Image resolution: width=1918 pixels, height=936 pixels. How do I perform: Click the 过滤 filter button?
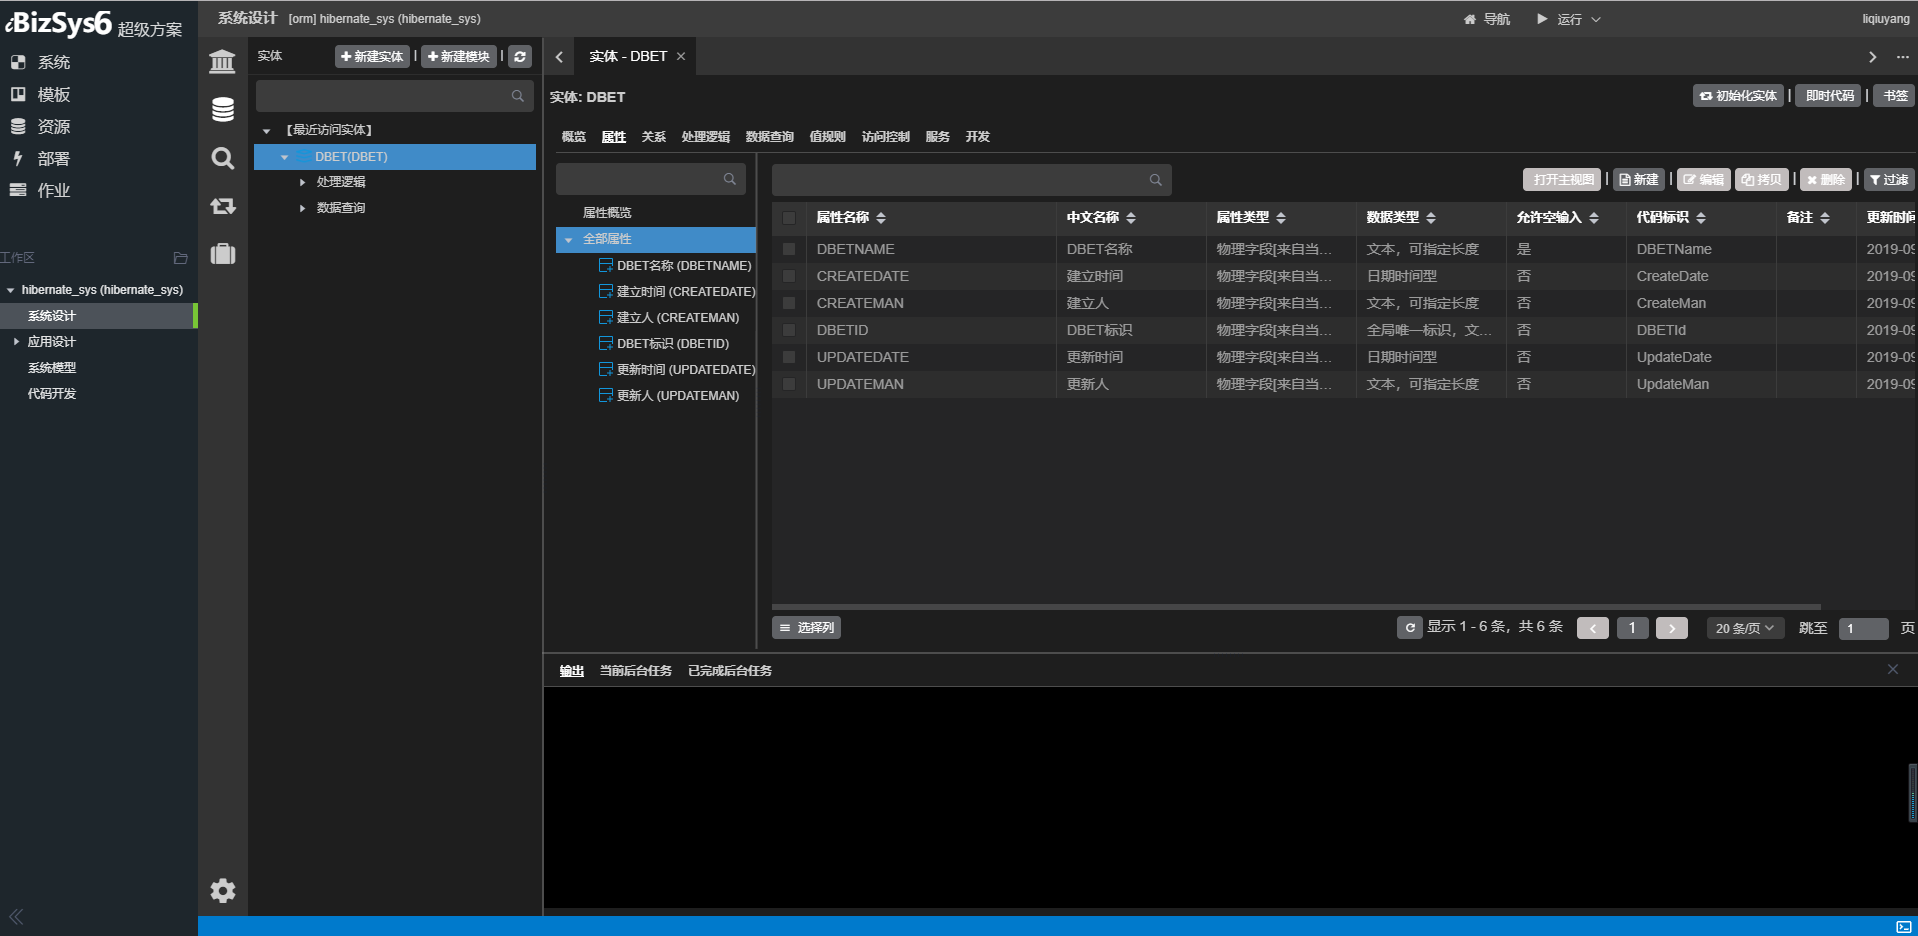(x=1889, y=180)
